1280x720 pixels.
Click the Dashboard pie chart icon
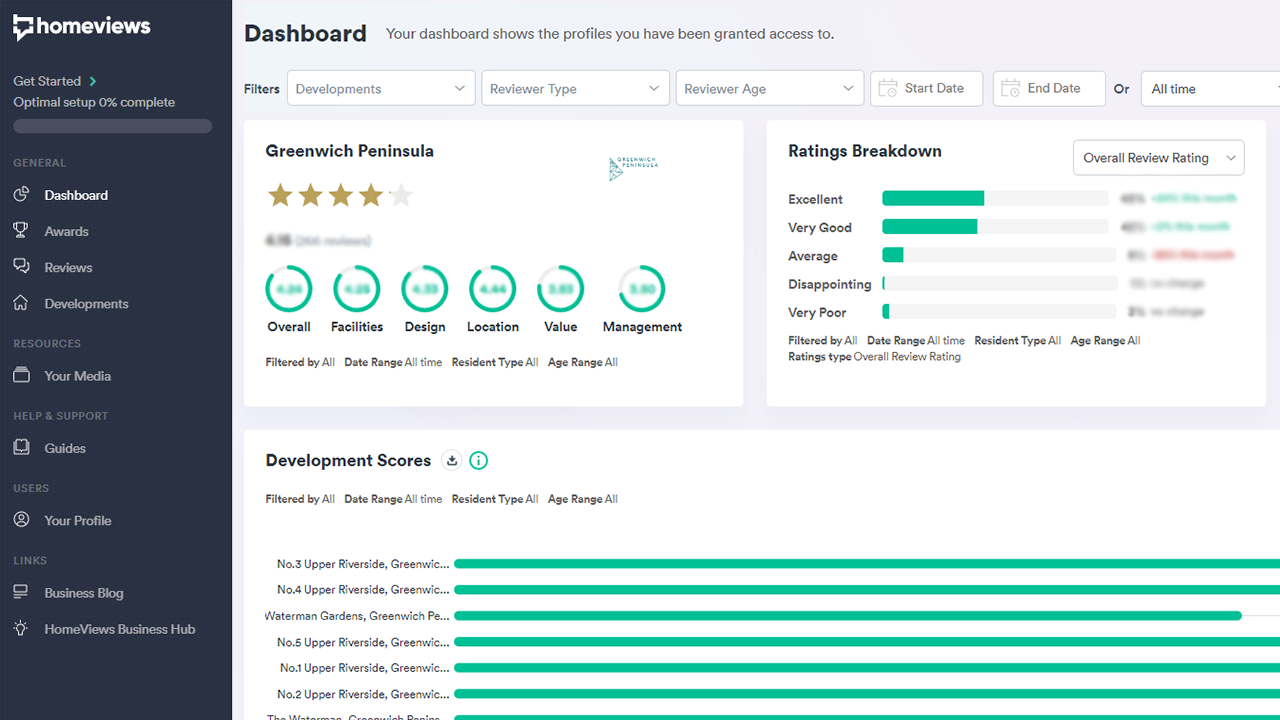coord(21,195)
